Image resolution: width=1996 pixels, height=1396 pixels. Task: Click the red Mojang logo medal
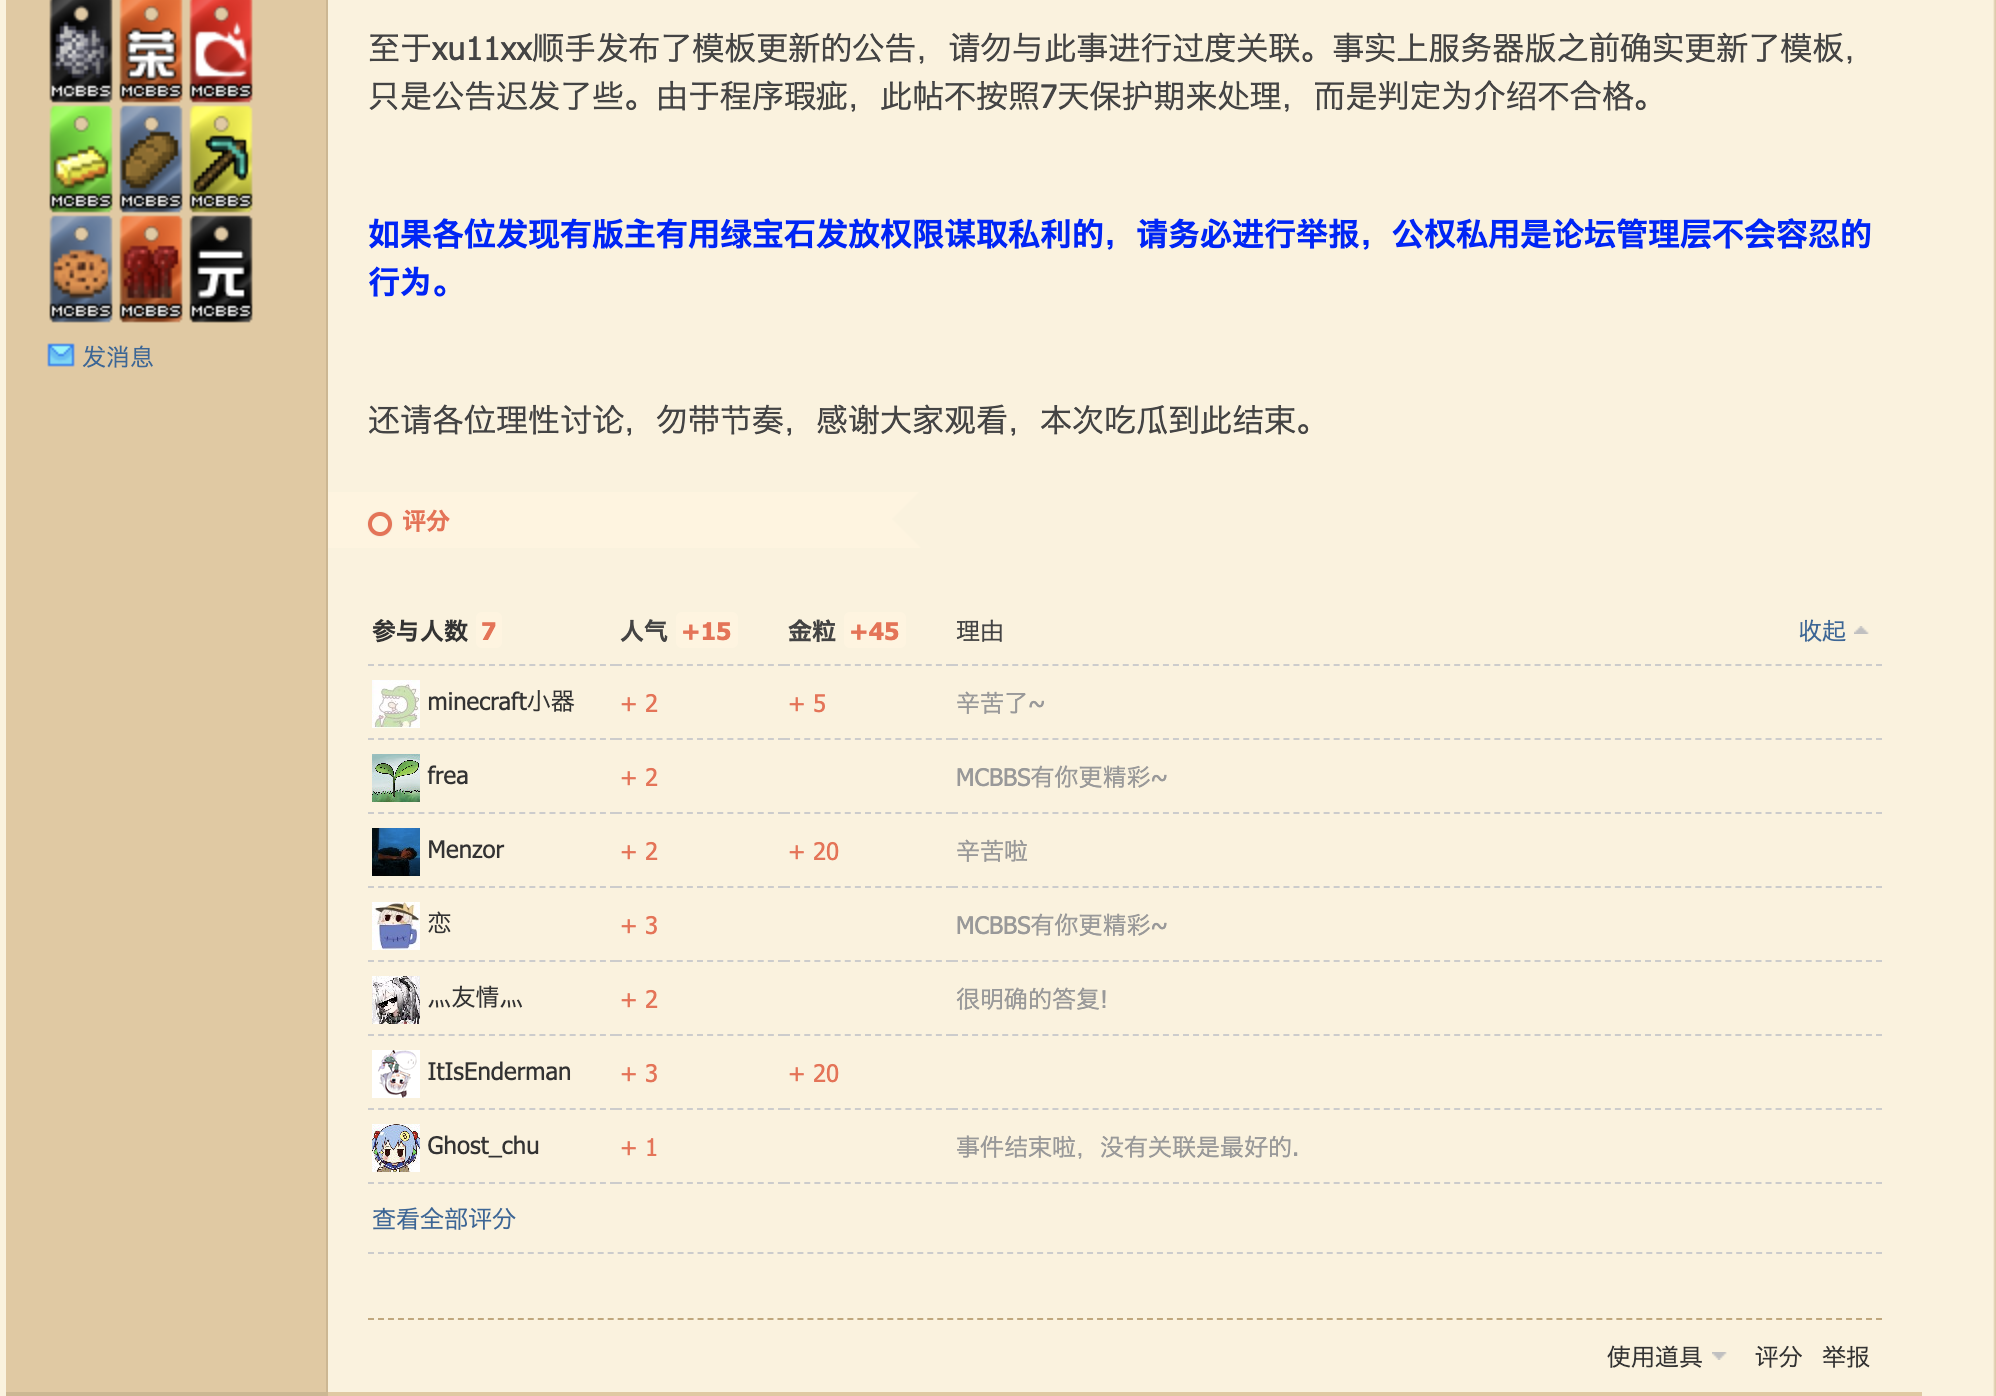221,48
